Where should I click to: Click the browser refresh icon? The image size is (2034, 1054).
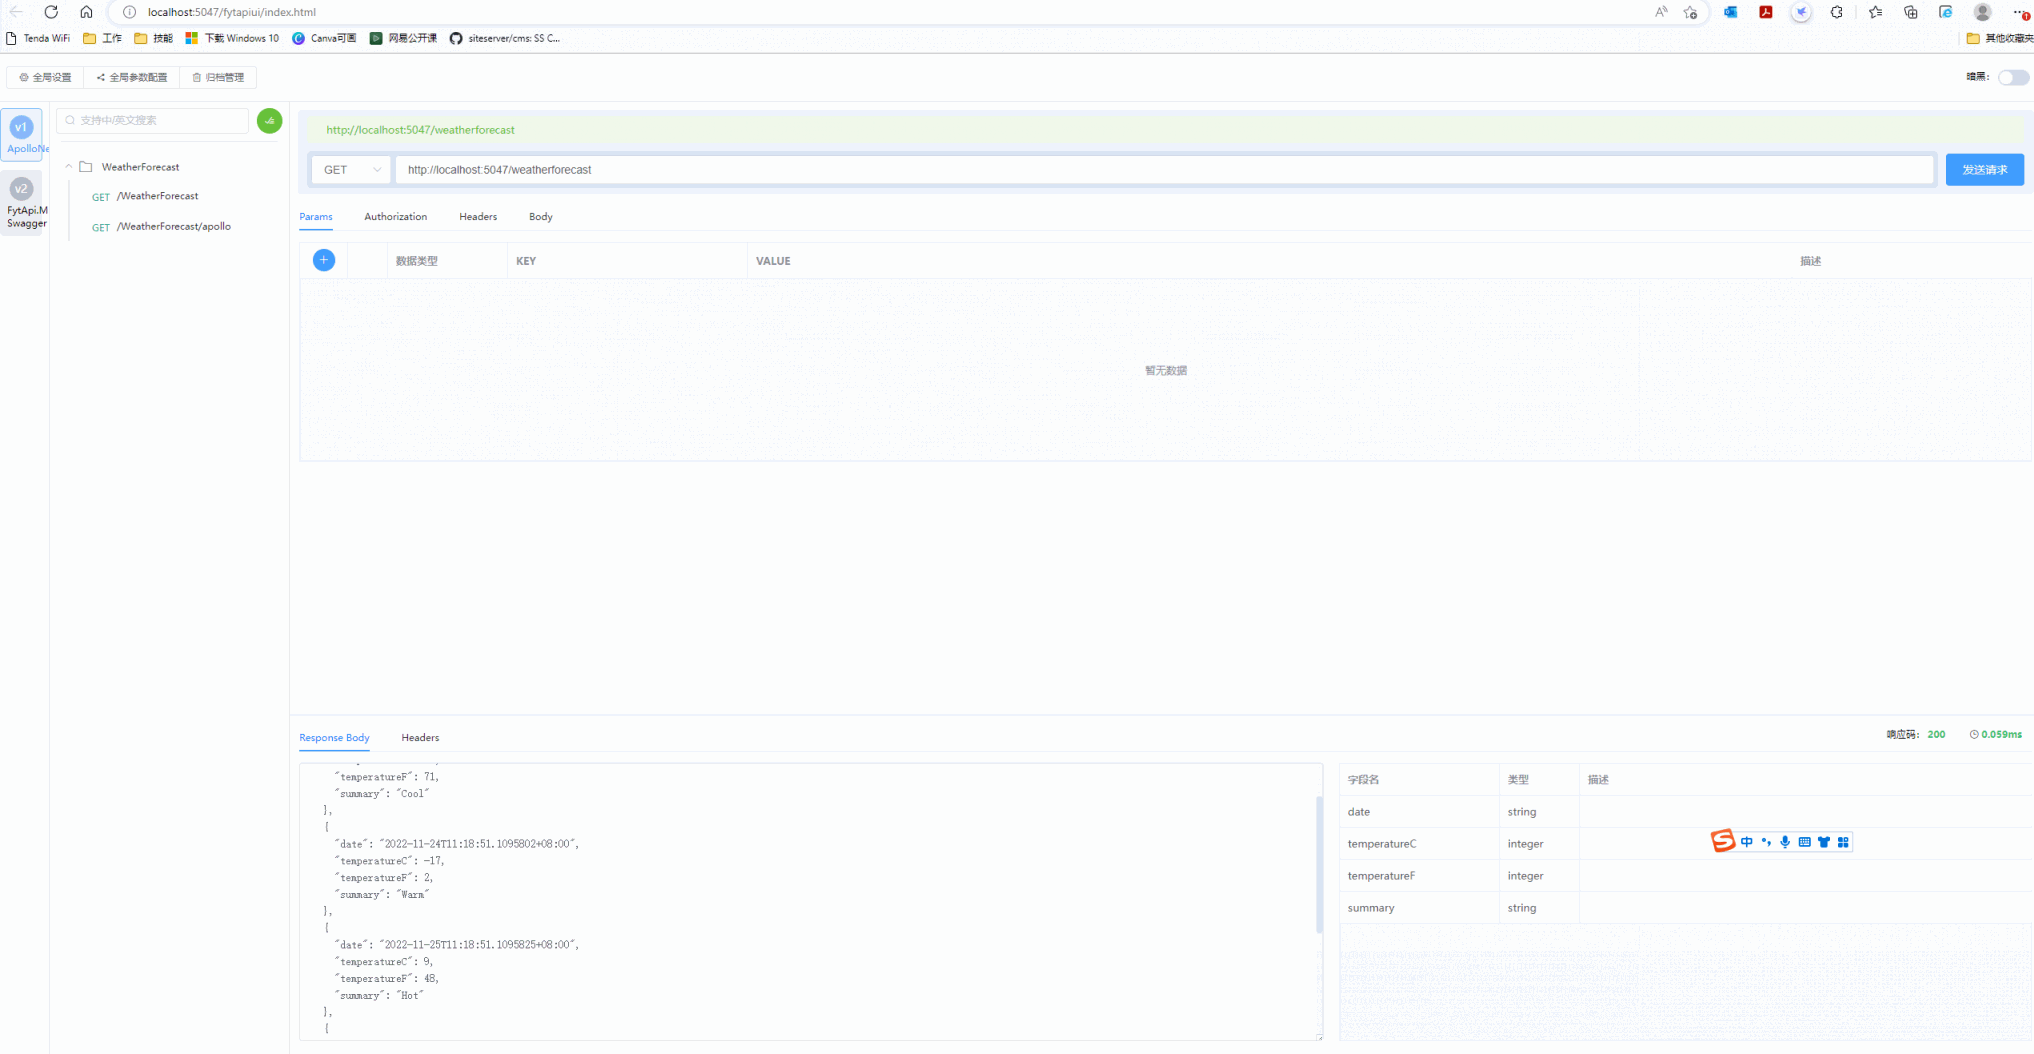pos(50,12)
